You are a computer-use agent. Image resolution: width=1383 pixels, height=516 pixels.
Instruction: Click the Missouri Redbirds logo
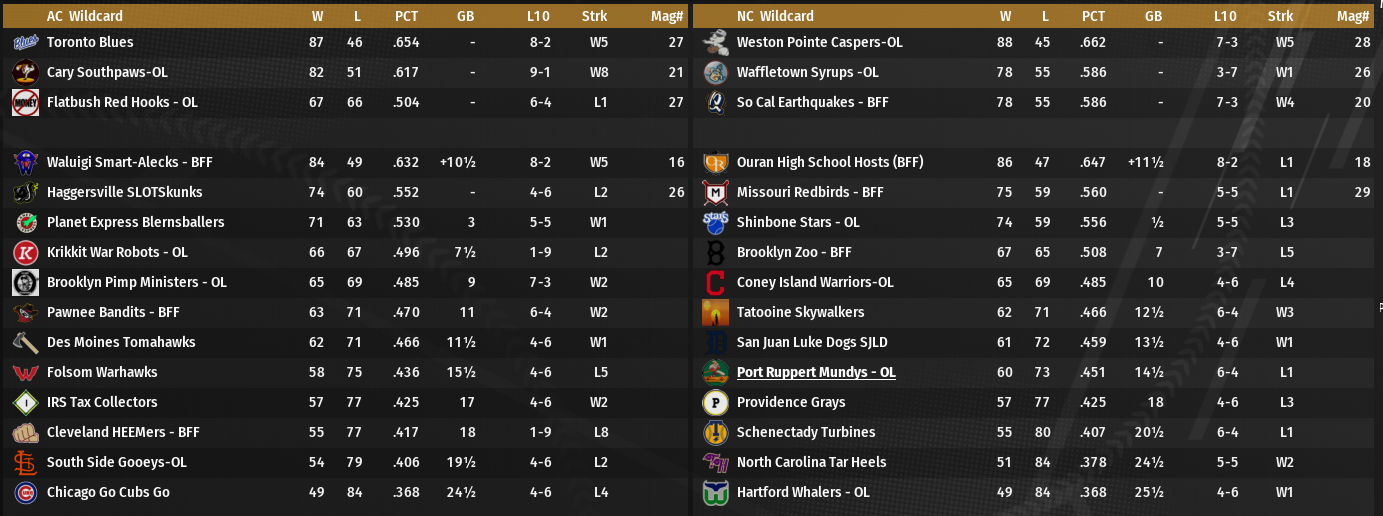(715, 192)
